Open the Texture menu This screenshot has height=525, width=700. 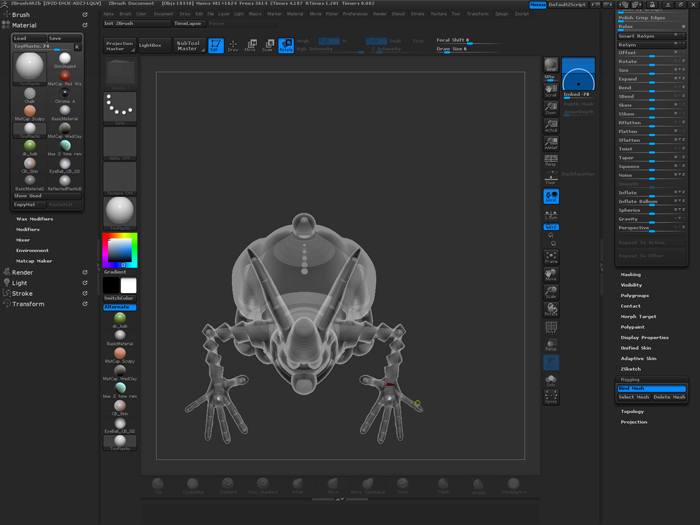pyautogui.click(x=438, y=14)
